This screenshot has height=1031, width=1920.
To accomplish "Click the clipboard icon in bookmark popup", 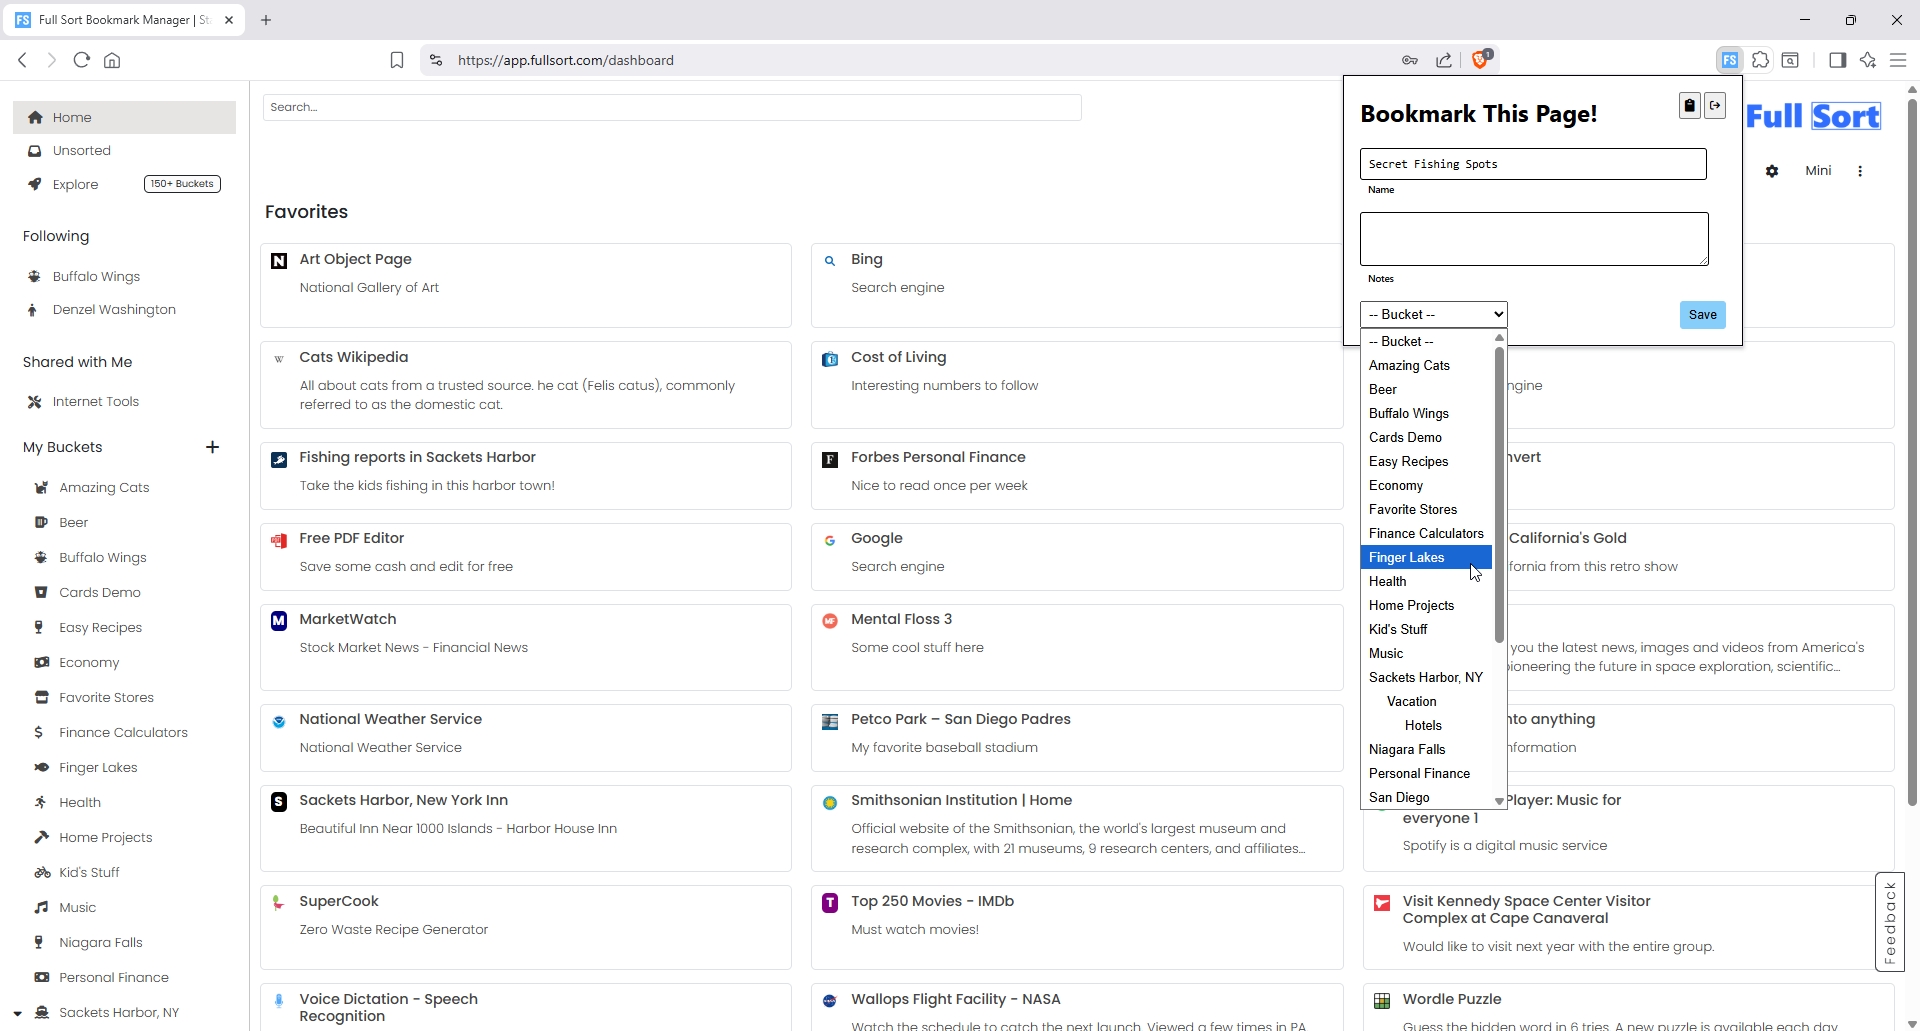I will 1689,105.
